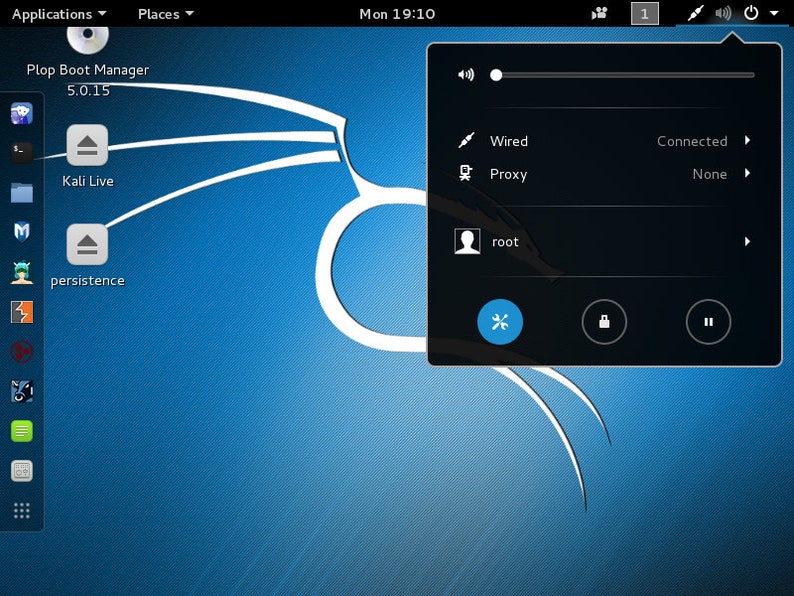
Task: Open Burp Suite from the dock
Action: 22,312
